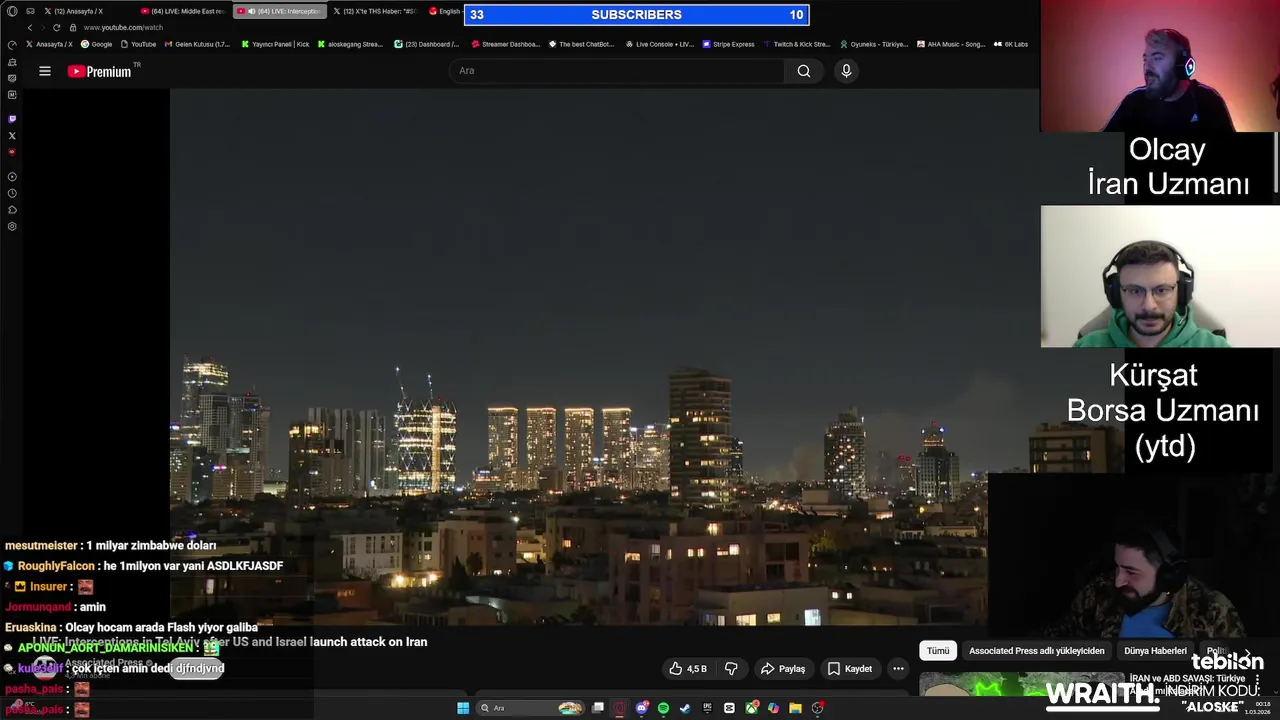Open 'Gelen Kutusu' Gmail bookmark
The height and width of the screenshot is (720, 1280).
(196, 44)
